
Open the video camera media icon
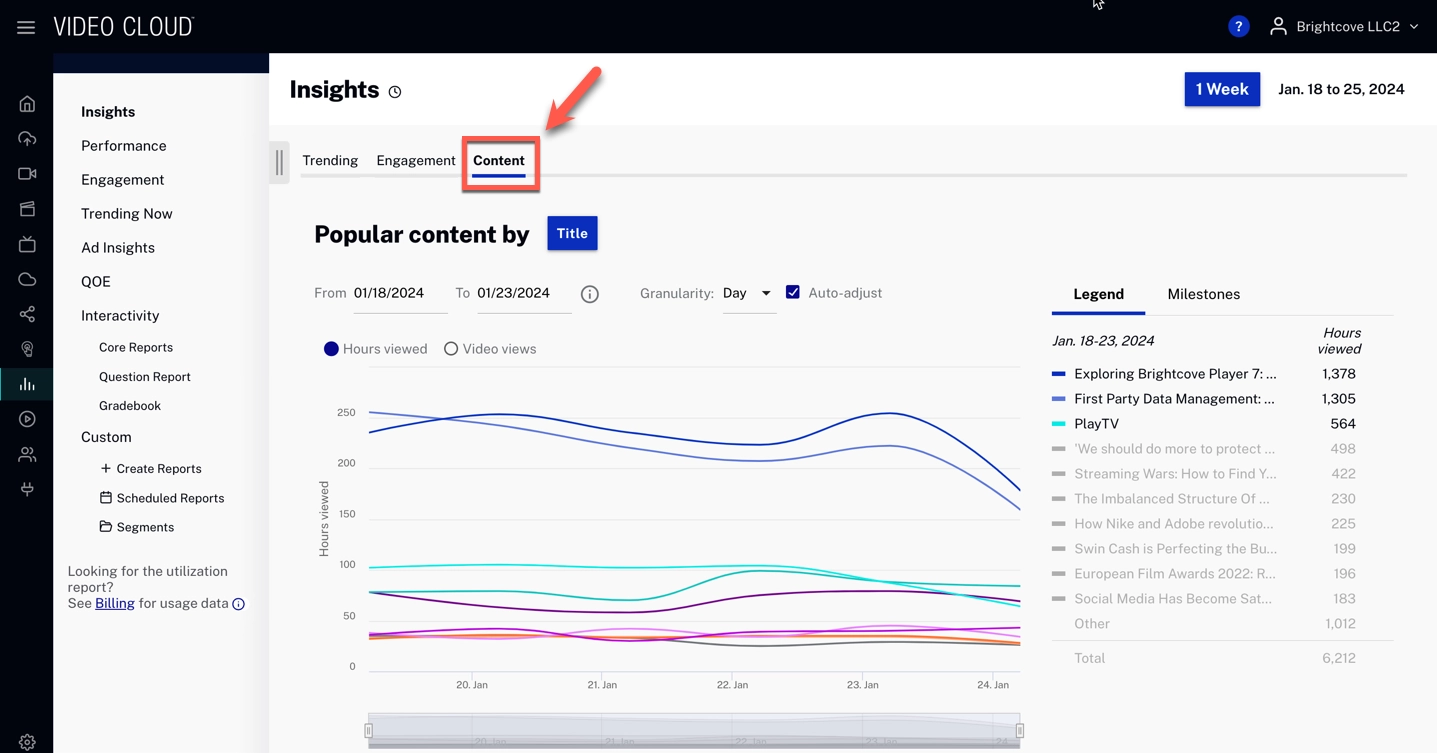[27, 173]
